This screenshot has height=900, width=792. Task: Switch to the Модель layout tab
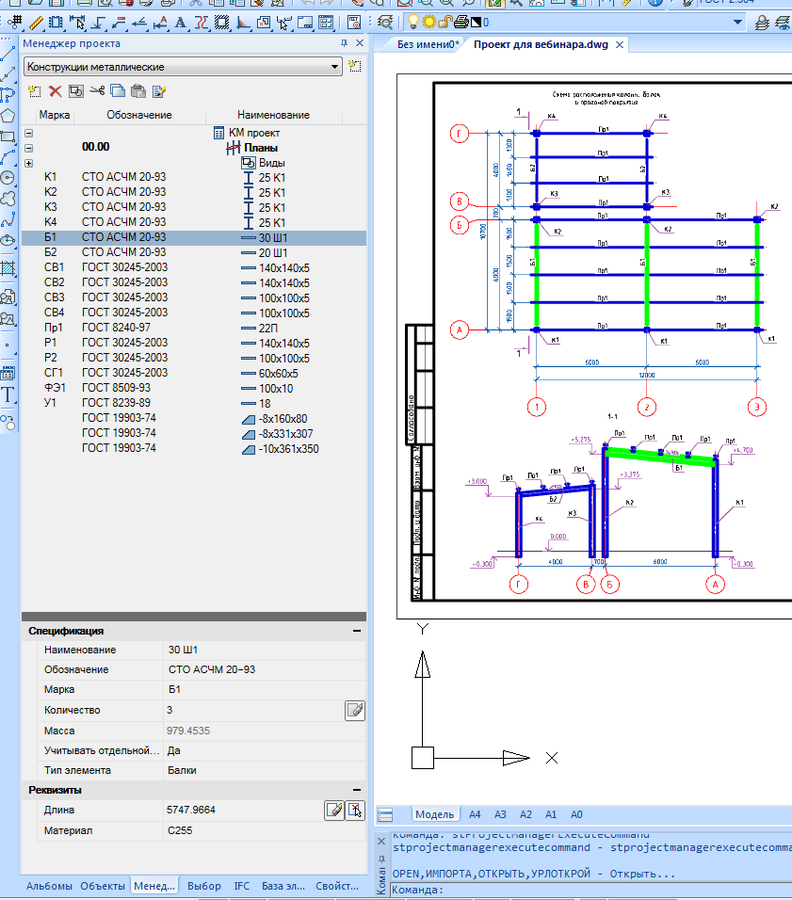pyautogui.click(x=434, y=814)
